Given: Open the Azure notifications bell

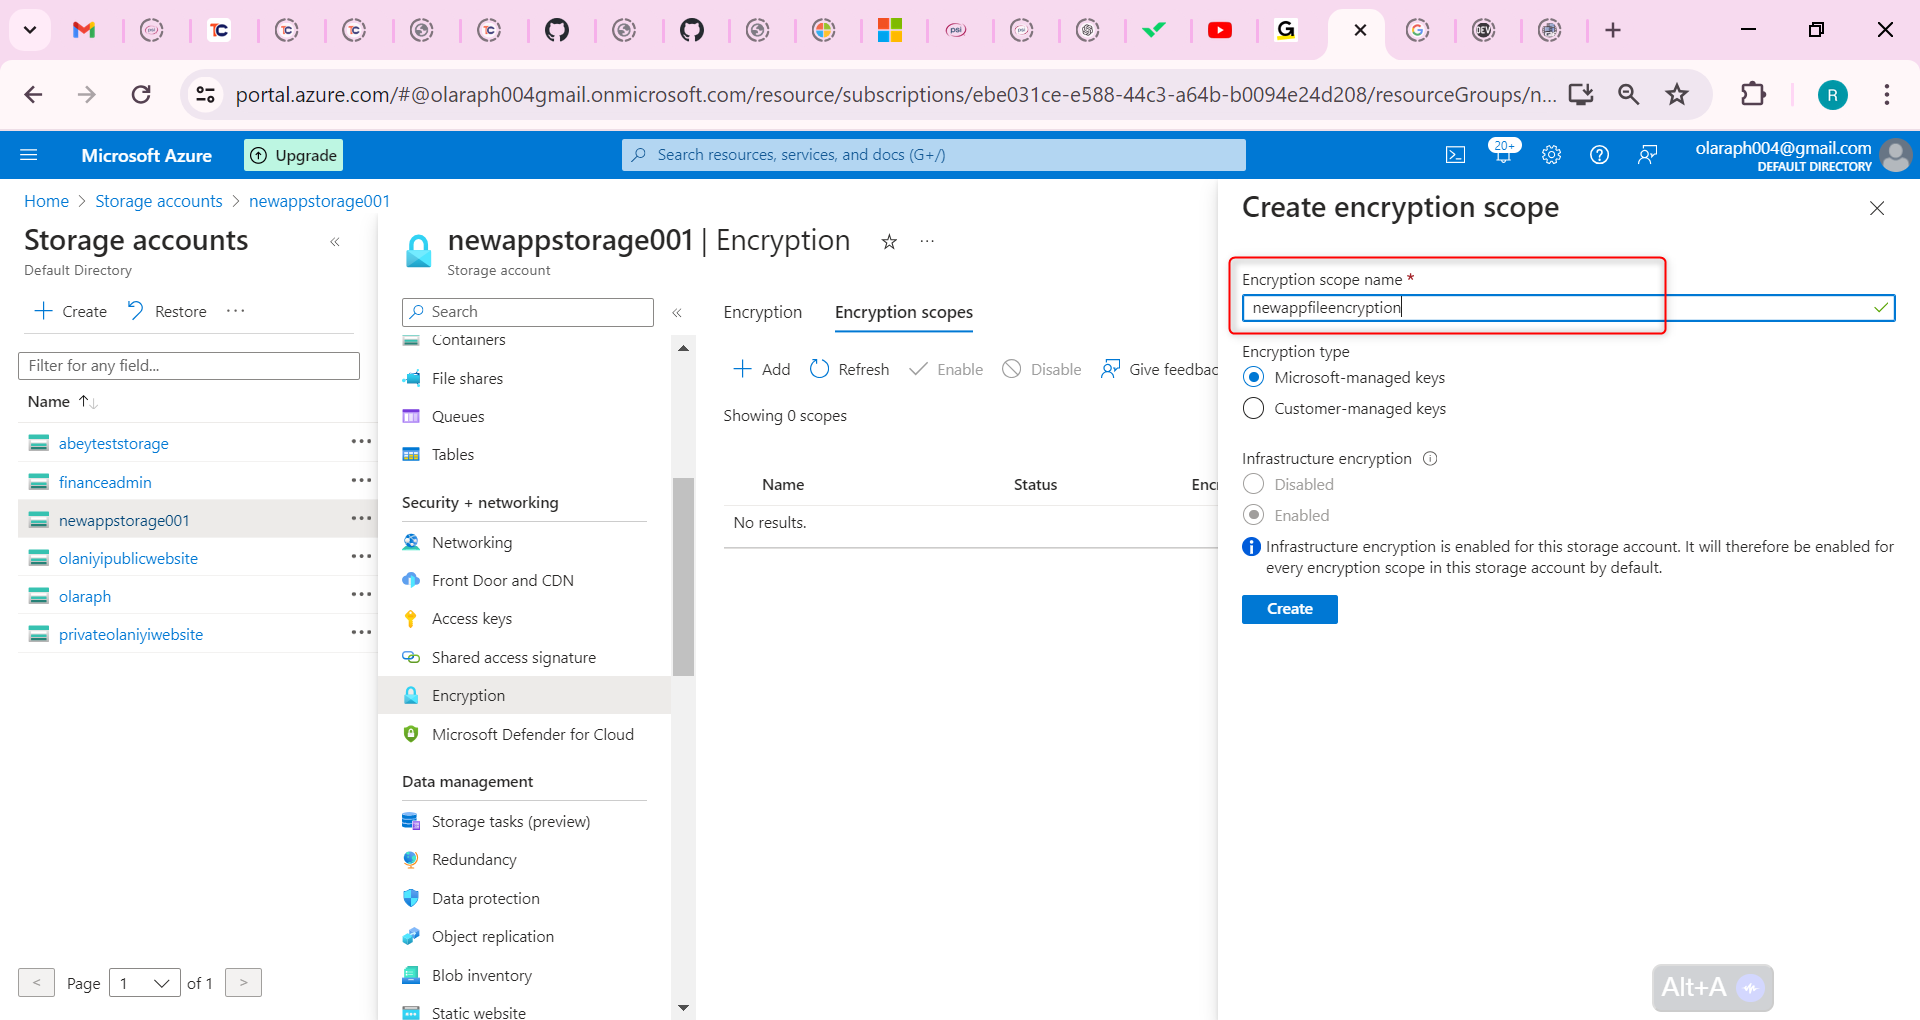Looking at the screenshot, I should click(x=1503, y=153).
